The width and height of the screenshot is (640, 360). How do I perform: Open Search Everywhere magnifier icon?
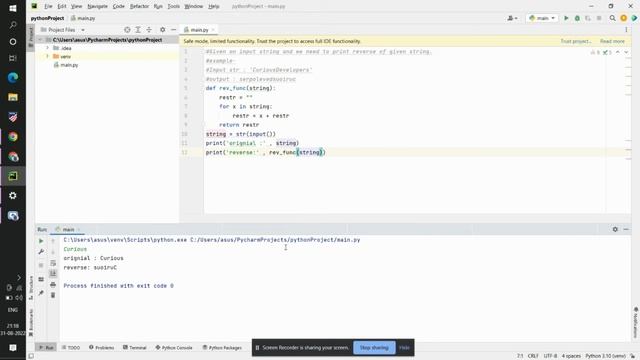point(612,18)
